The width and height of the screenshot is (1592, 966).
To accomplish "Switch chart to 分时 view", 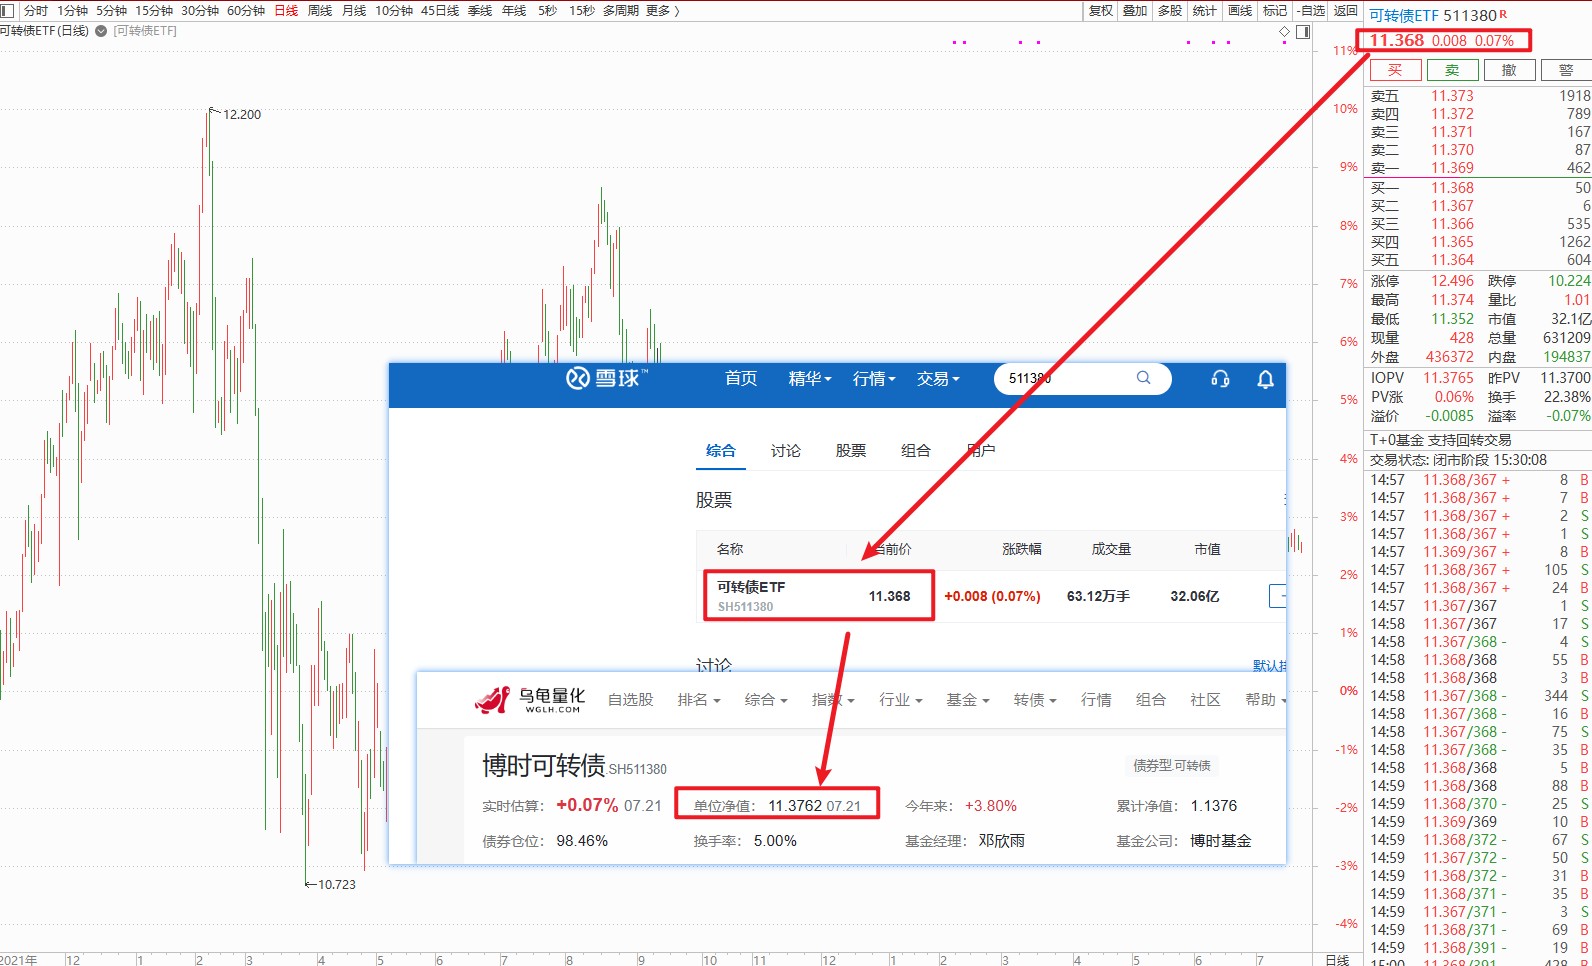I will [x=36, y=10].
